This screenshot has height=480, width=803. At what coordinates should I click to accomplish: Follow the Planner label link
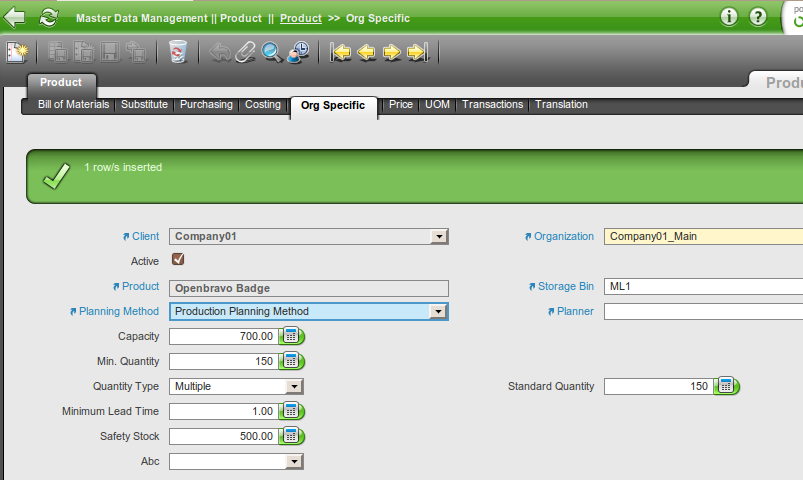coord(575,311)
